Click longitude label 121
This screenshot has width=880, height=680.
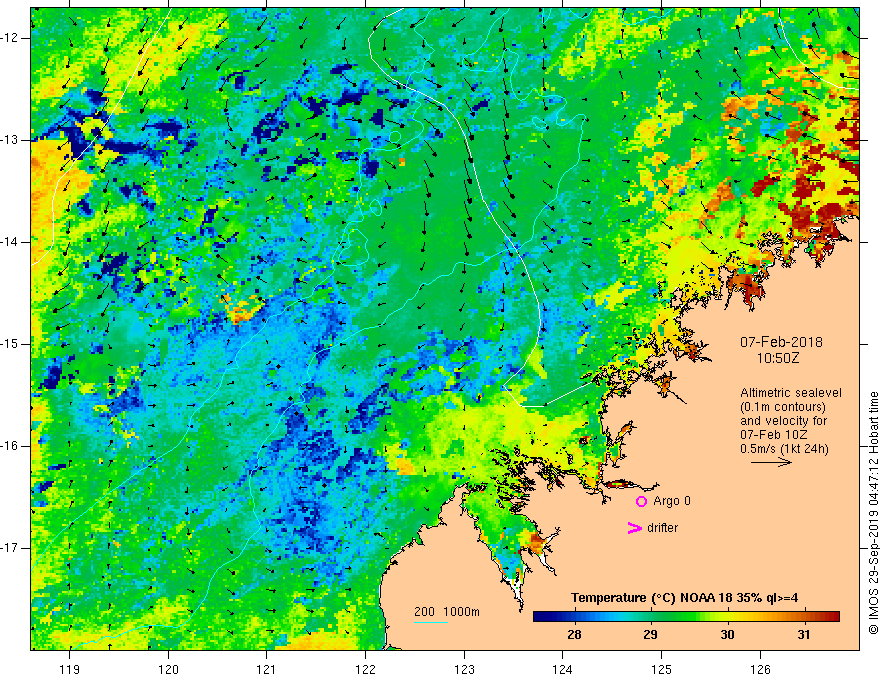(x=267, y=669)
